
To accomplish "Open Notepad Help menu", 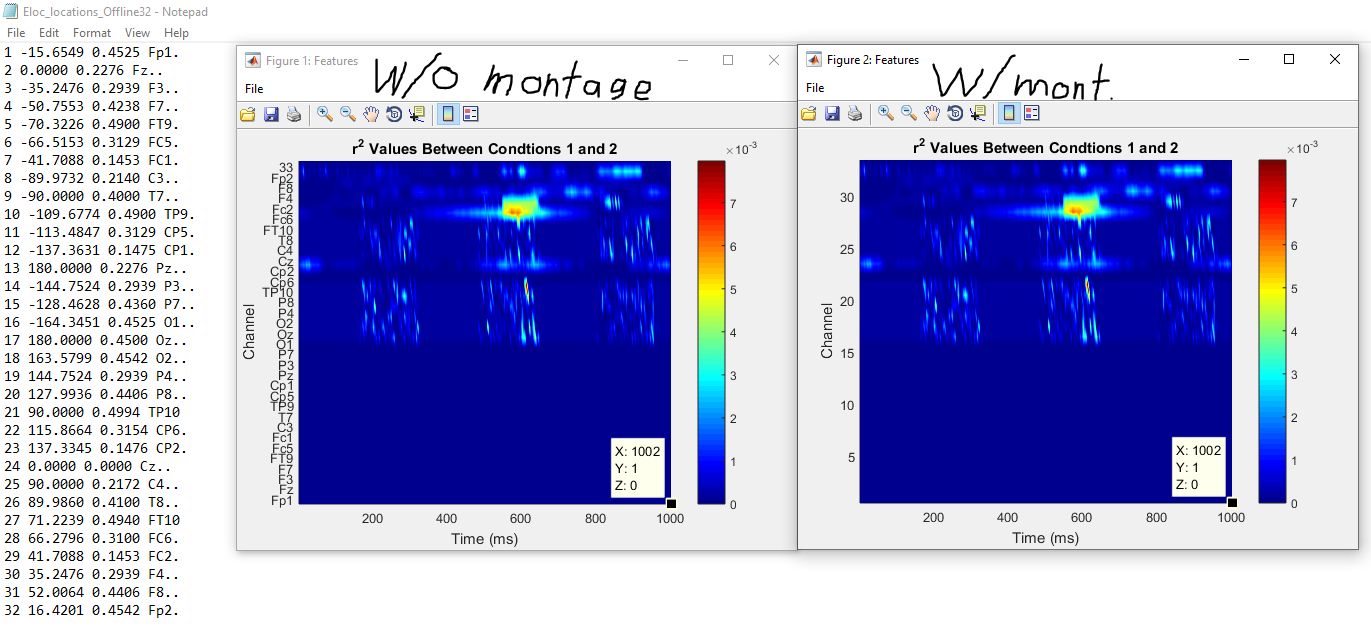I will pos(176,33).
